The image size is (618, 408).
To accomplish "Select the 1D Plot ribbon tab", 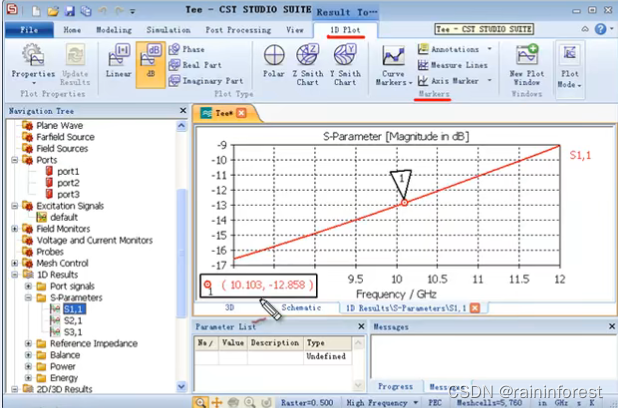I will click(345, 30).
